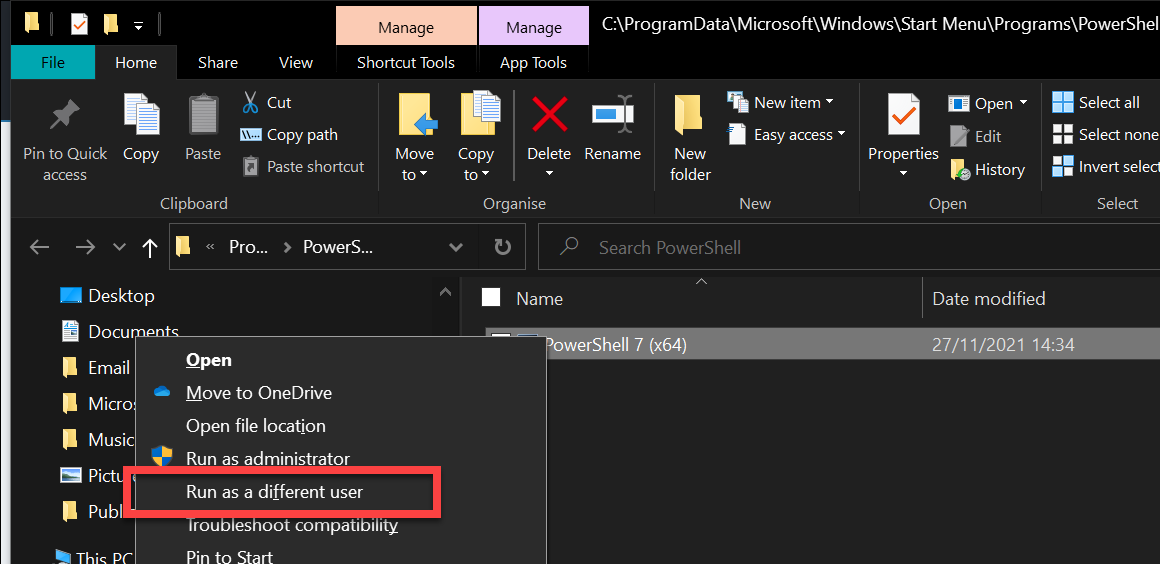Select the PowerShell 7 (x64) file row
The width and height of the screenshot is (1160, 564).
(823, 345)
